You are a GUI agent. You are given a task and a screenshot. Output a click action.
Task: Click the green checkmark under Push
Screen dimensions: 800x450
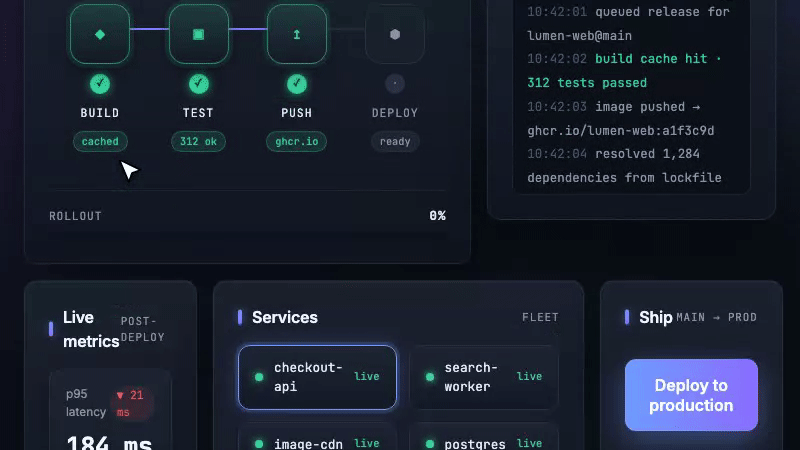point(296,84)
